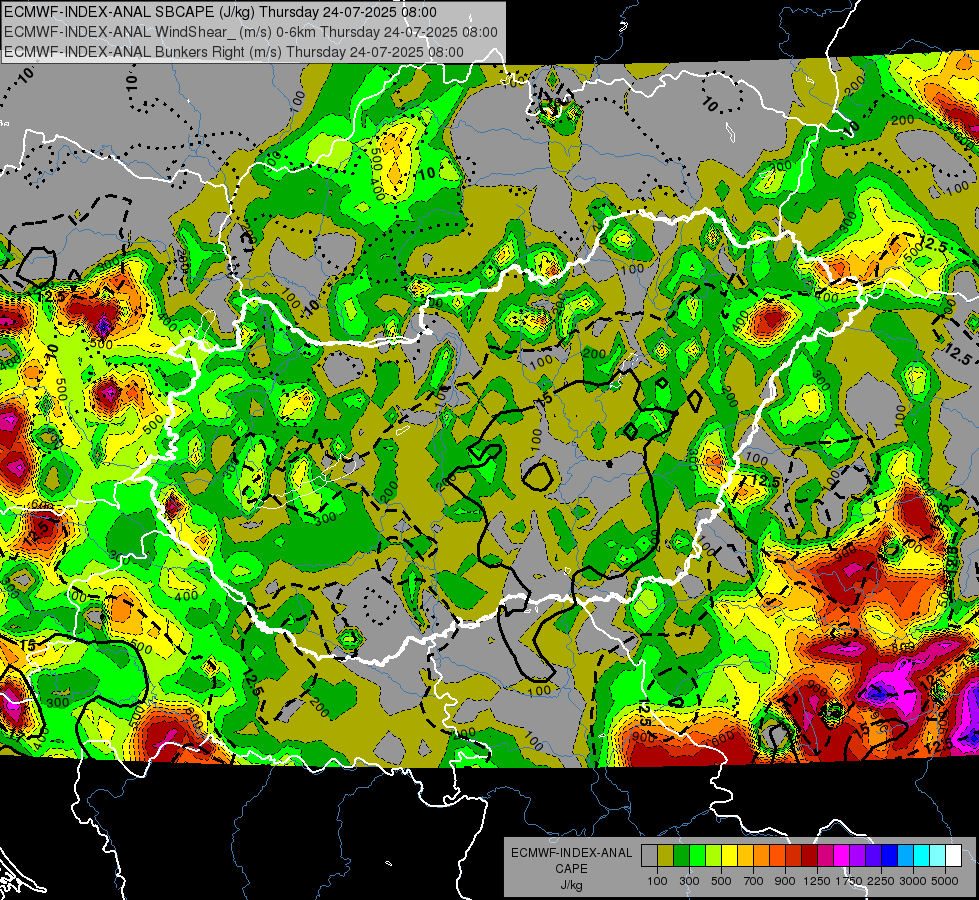Click the 900 tick label under legend bar

tap(785, 881)
